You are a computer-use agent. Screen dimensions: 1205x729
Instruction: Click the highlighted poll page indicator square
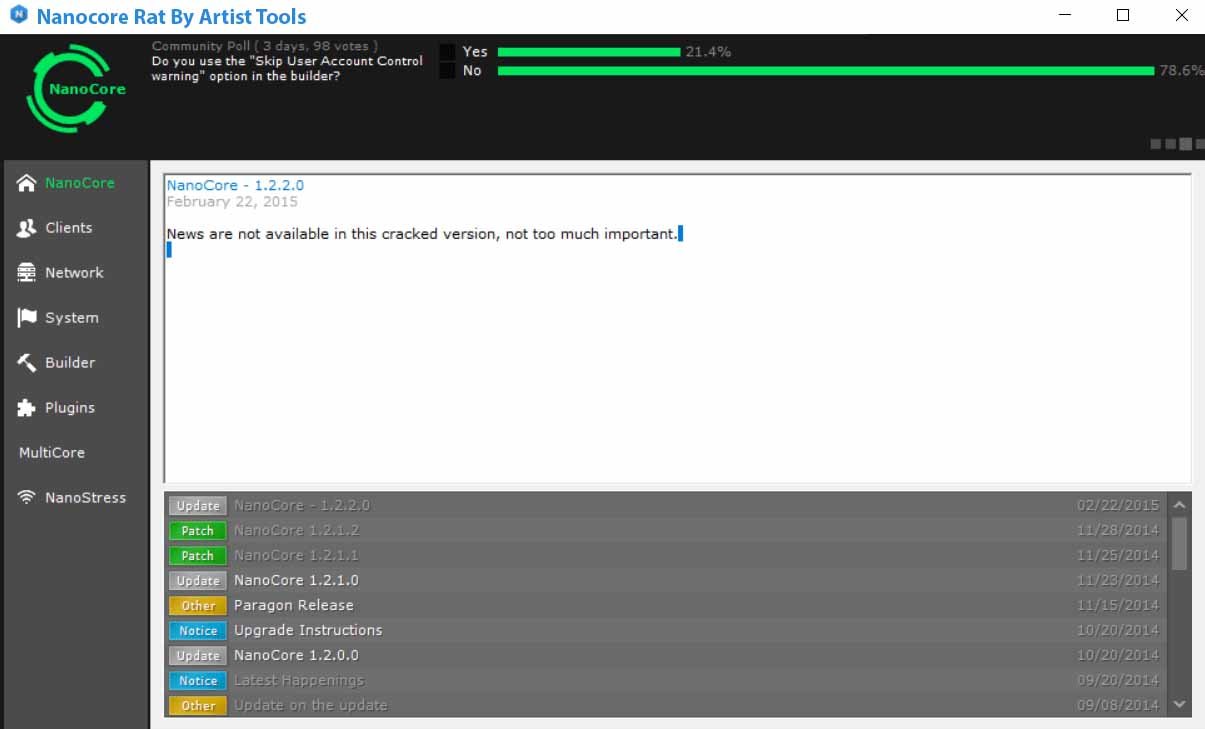pos(1186,144)
